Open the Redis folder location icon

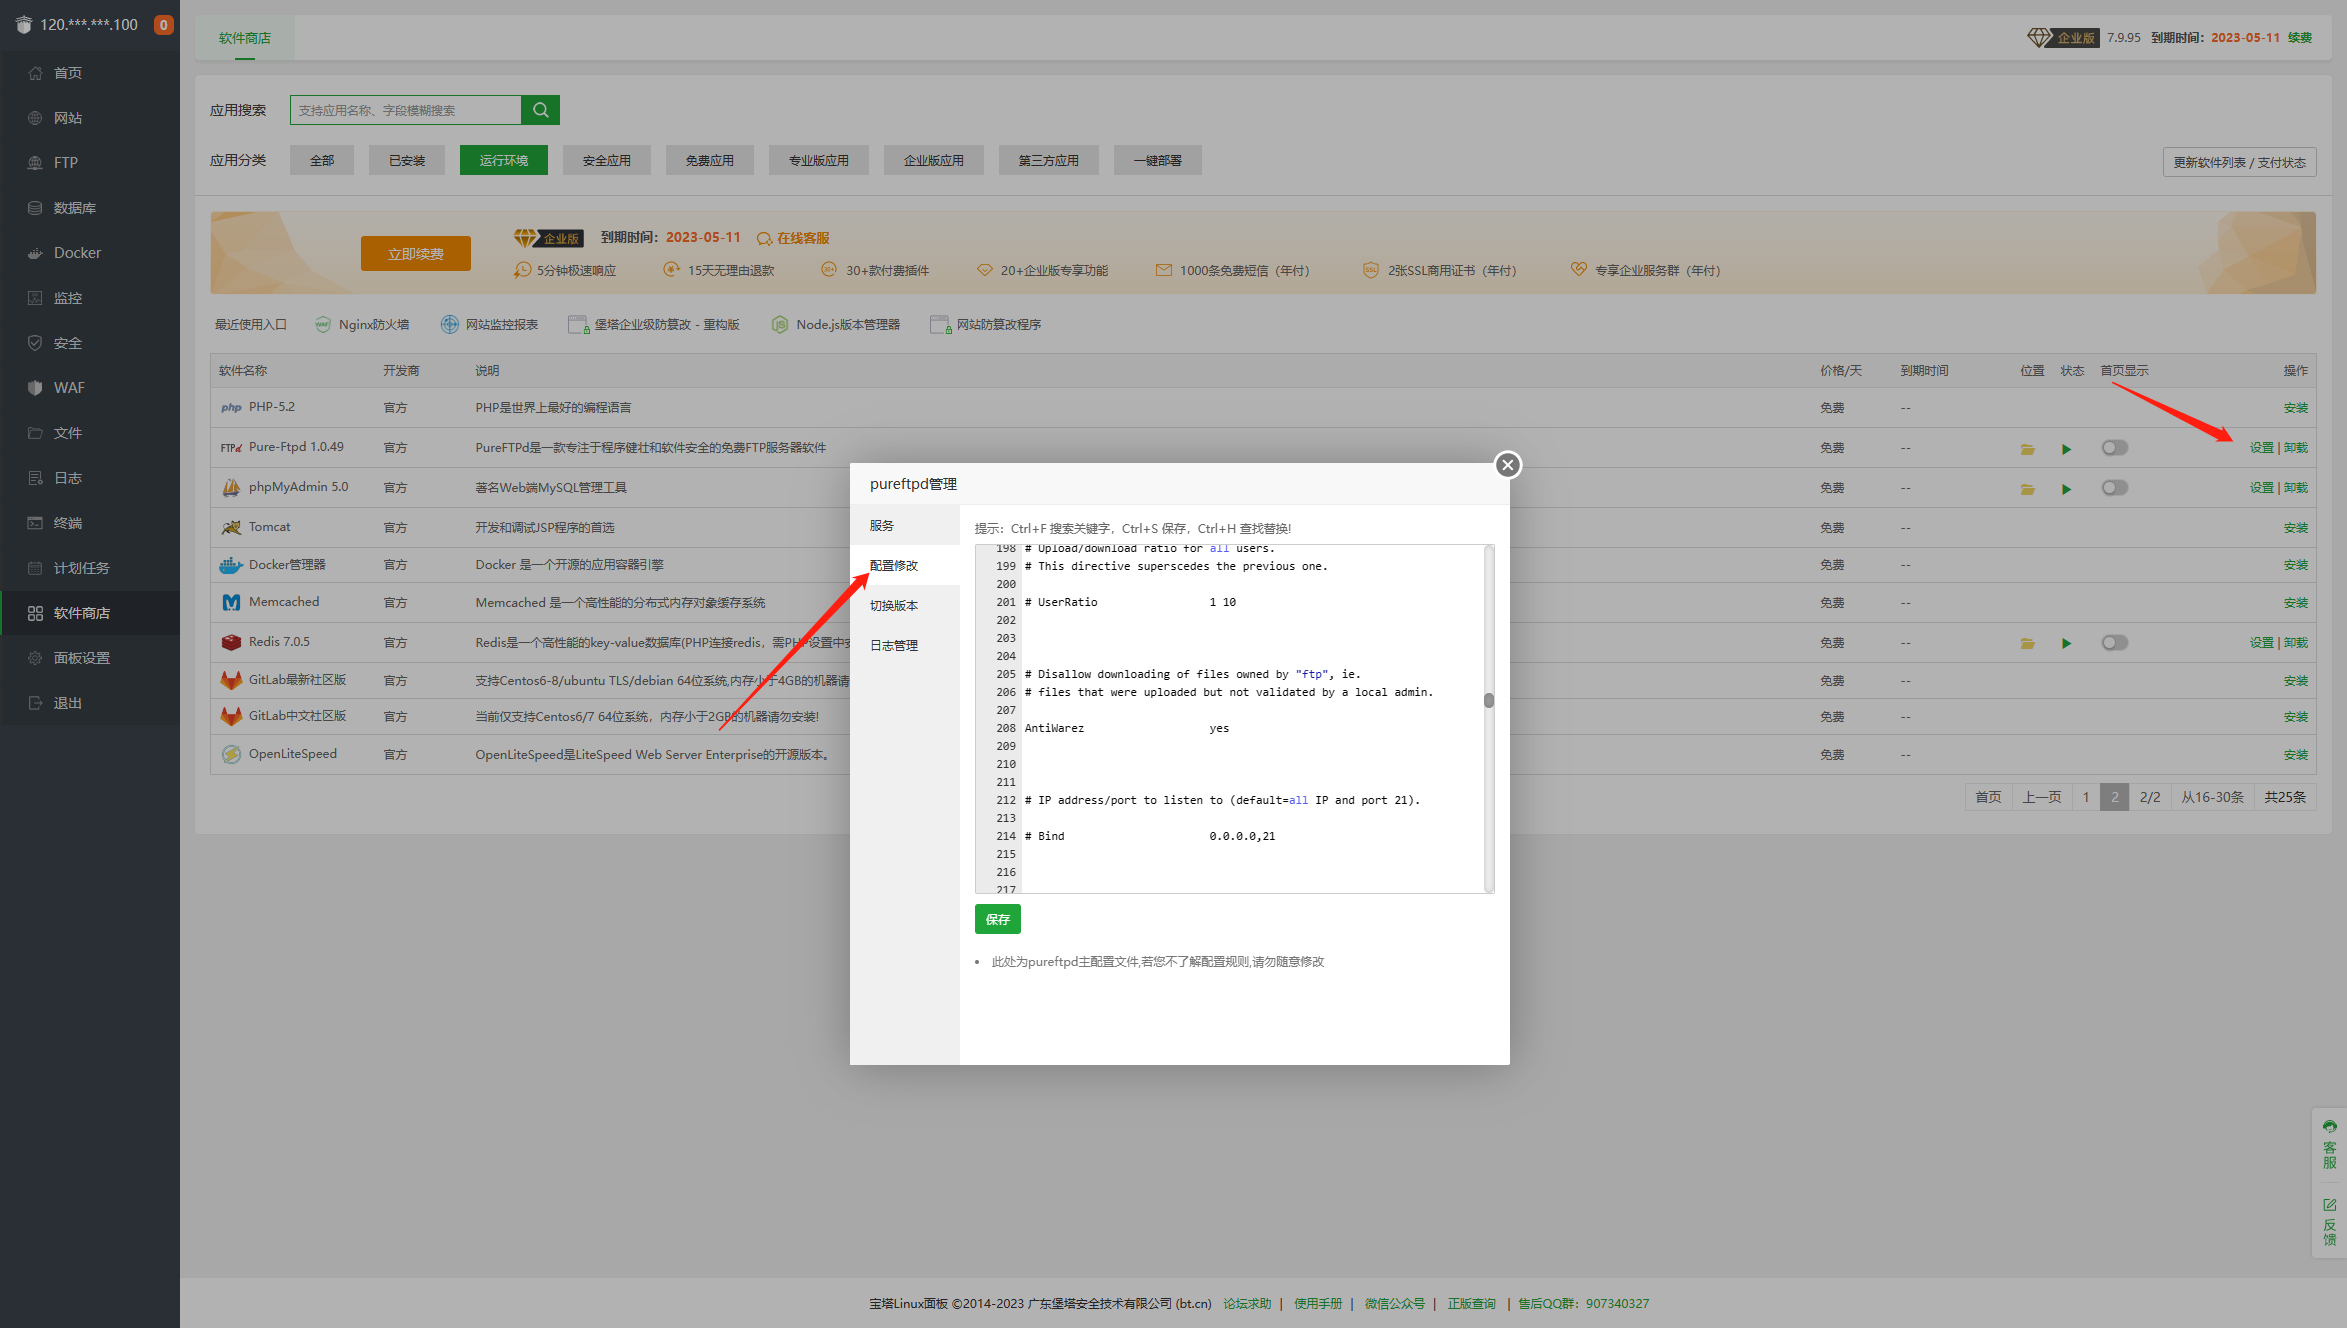tap(2027, 643)
